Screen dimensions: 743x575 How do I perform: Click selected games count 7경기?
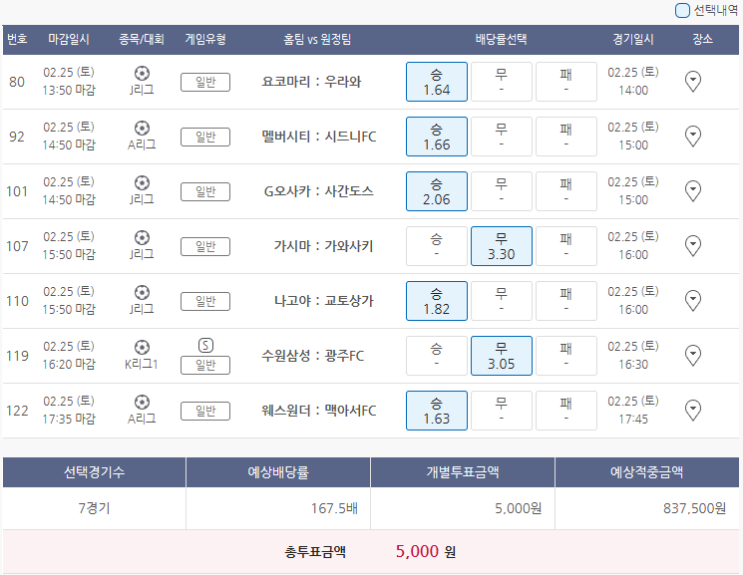[94, 509]
